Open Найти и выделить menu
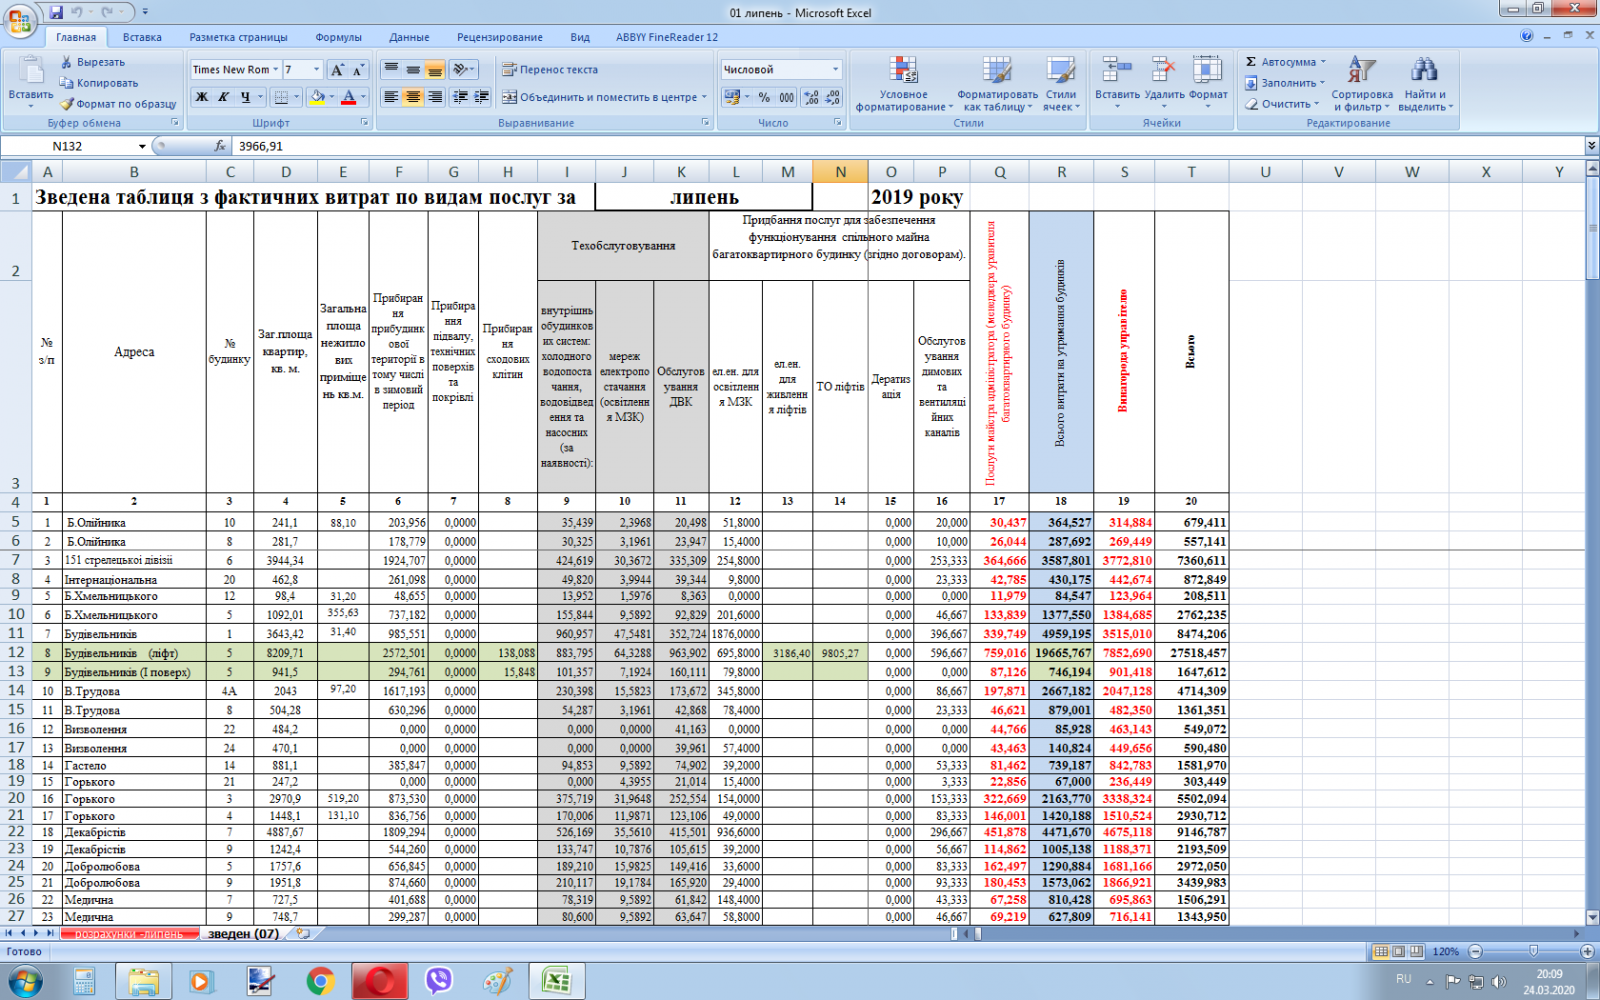1600x1000 pixels. click(x=1424, y=84)
